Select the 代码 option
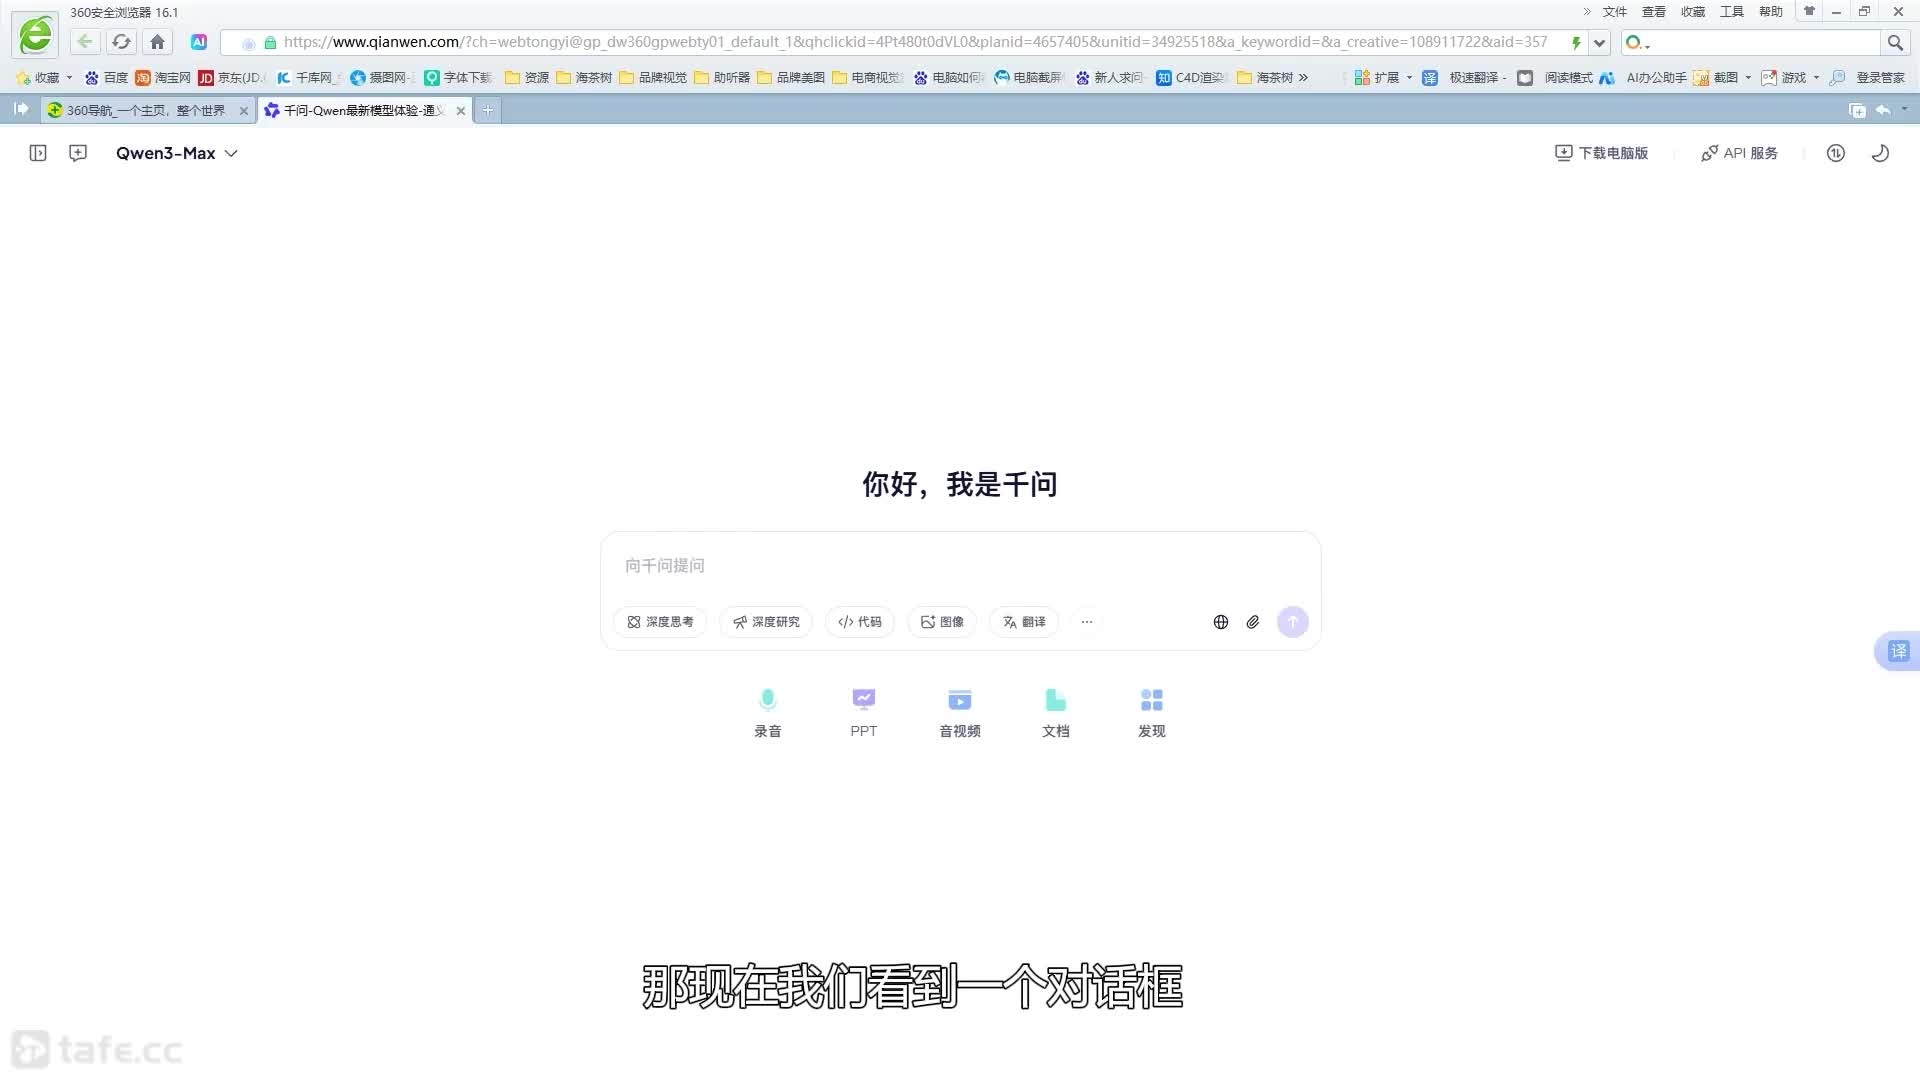 [860, 622]
